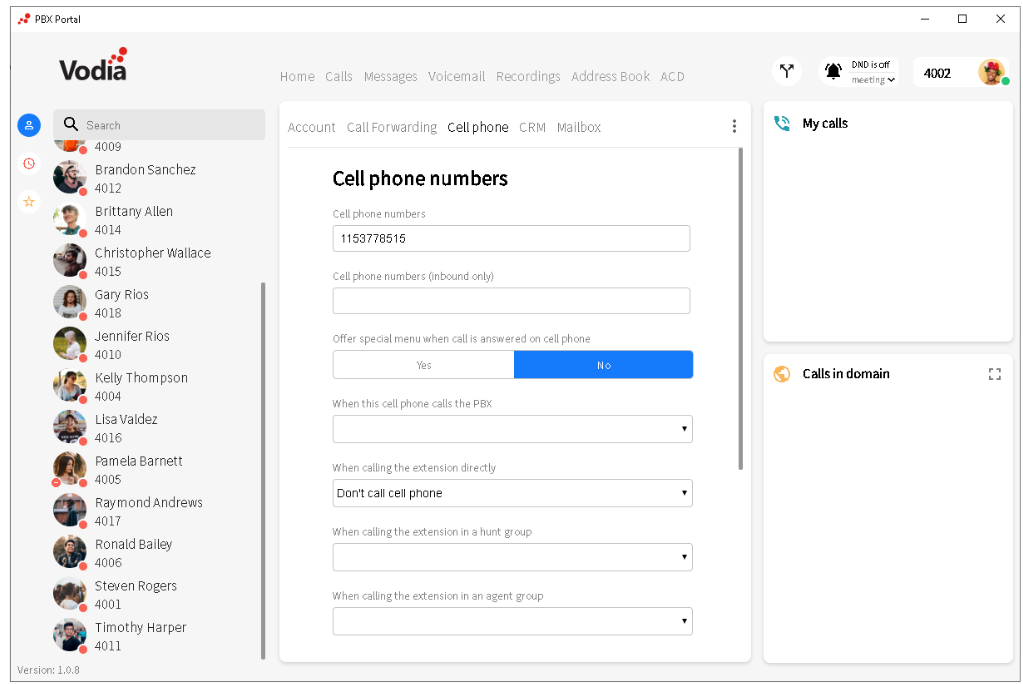The image size is (1023, 684).
Task: Open Brandon Sanchez's avatar
Action: [x=69, y=177]
